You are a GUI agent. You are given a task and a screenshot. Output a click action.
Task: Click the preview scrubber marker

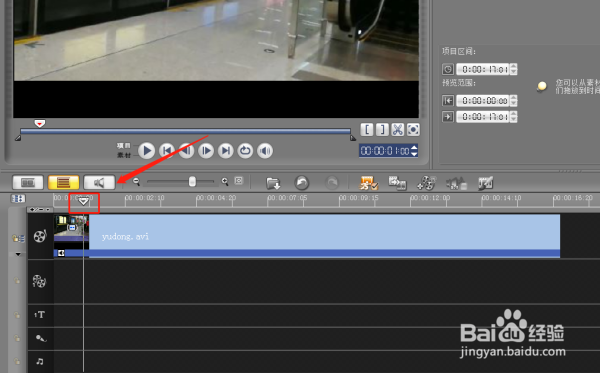(x=40, y=124)
